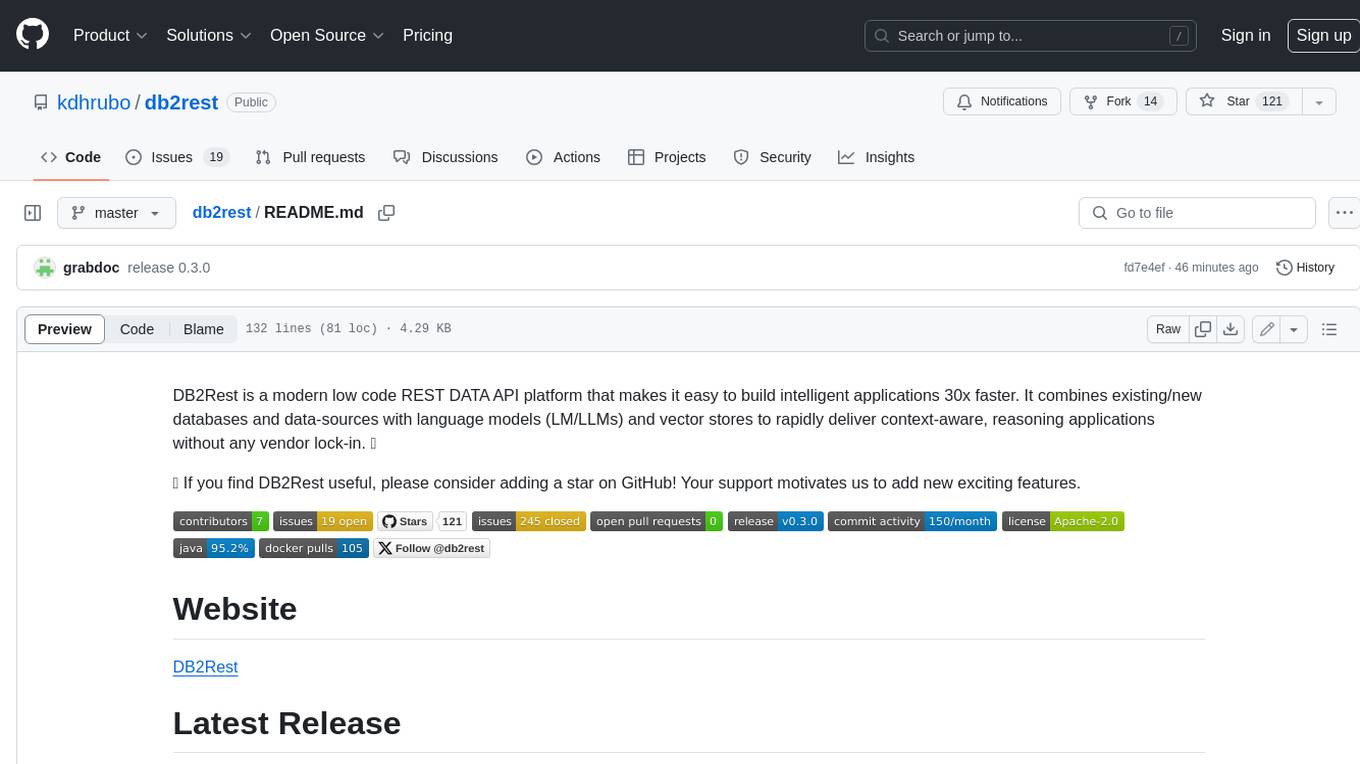Viewport: 1360px width, 764px height.
Task: Click the release v0.3.0 badge
Action: point(776,521)
